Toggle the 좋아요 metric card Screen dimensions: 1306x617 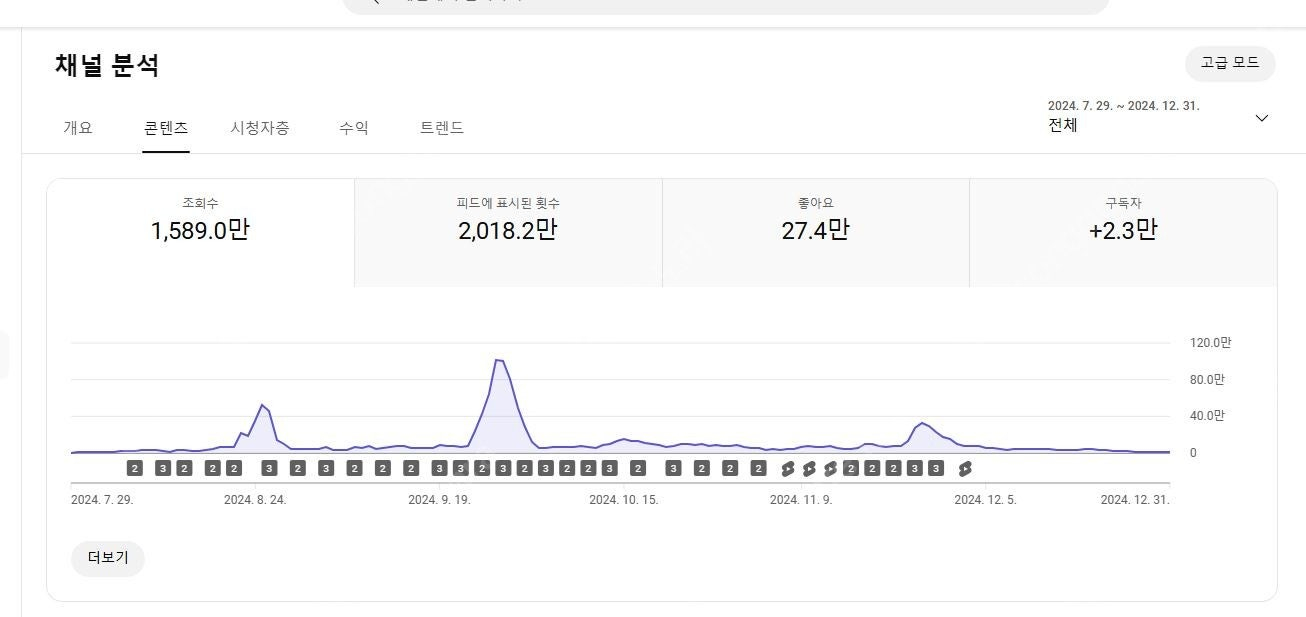pyautogui.click(x=815, y=230)
